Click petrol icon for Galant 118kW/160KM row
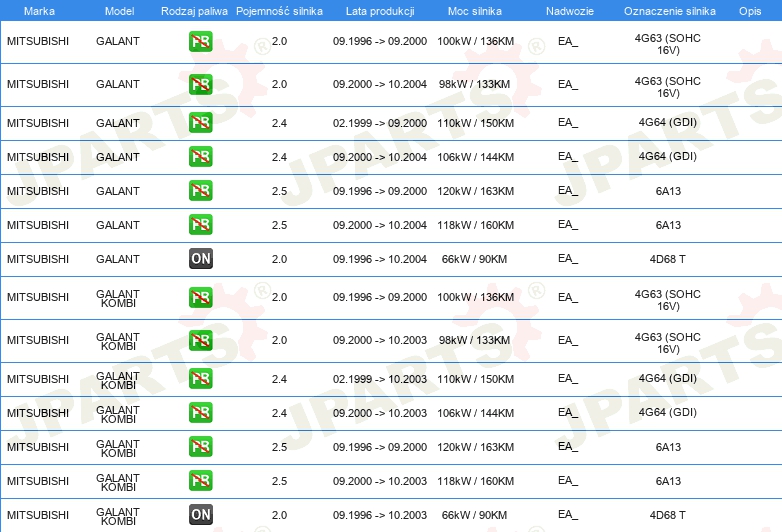This screenshot has height=532, width=782. click(200, 224)
